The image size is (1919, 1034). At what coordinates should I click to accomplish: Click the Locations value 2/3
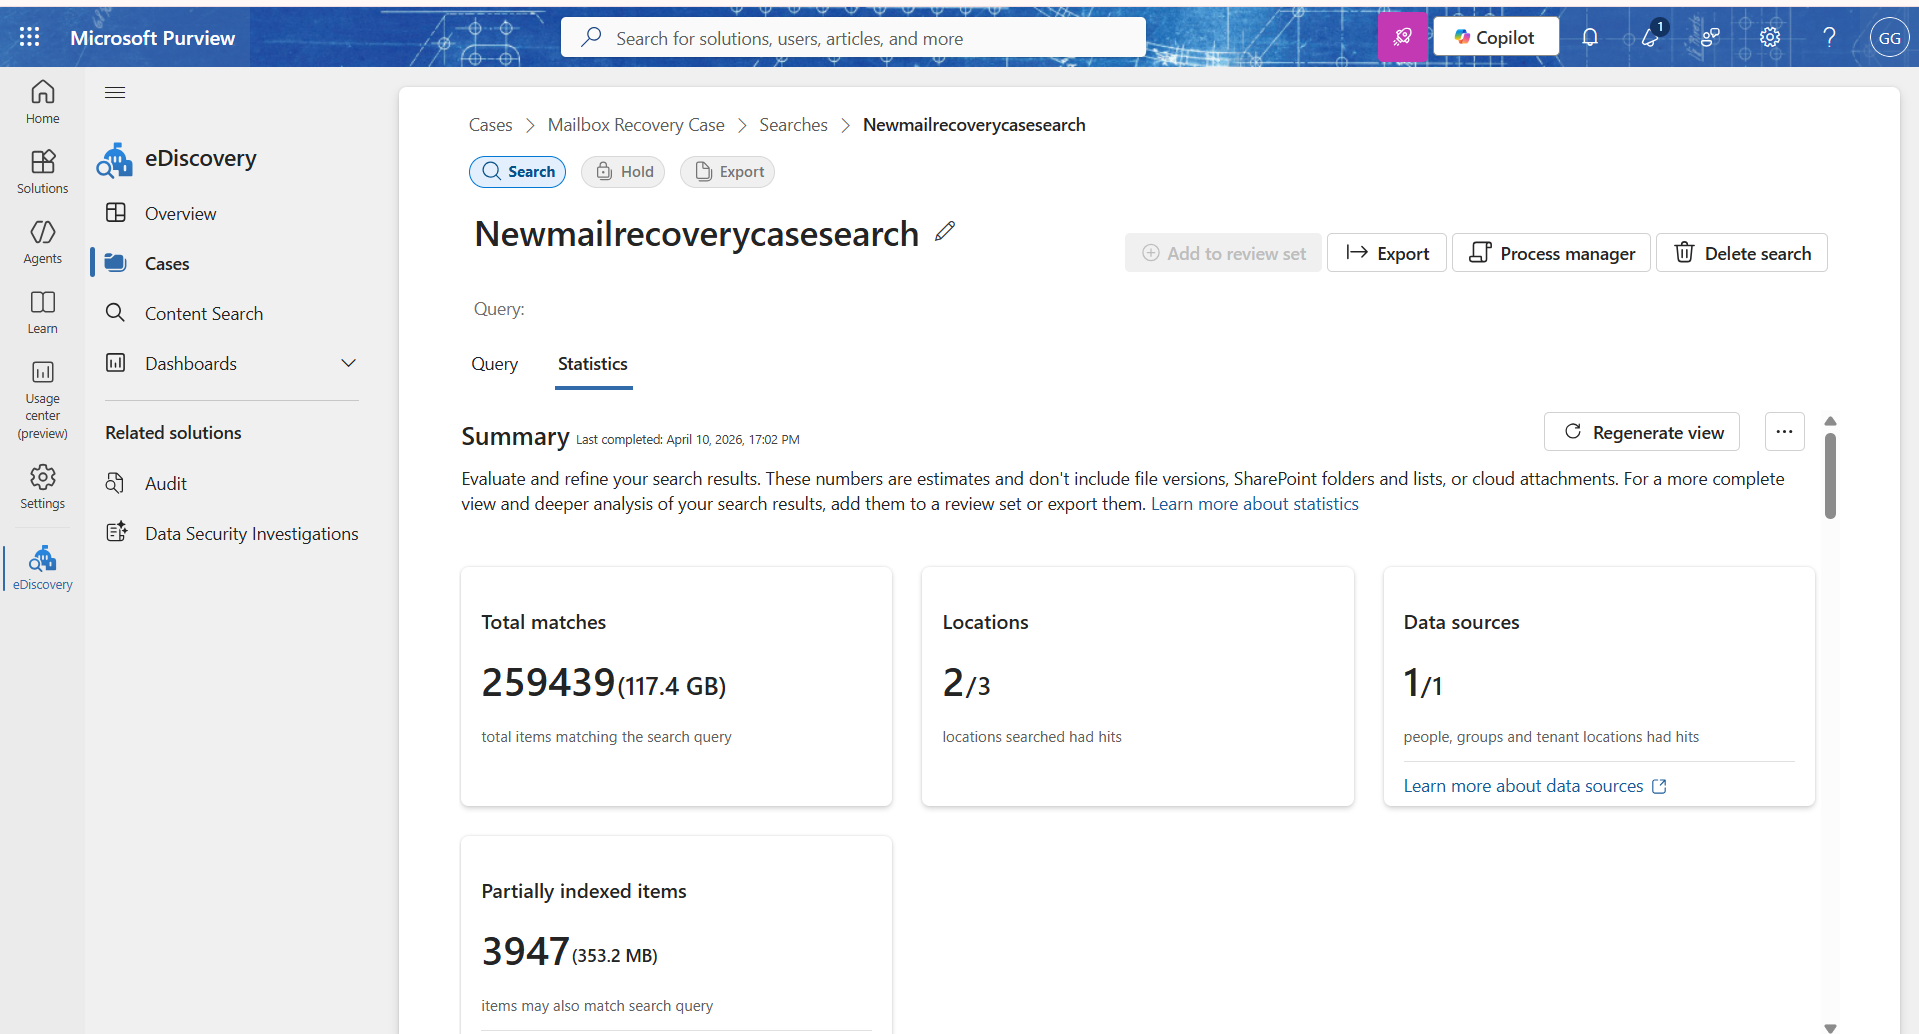[966, 683]
